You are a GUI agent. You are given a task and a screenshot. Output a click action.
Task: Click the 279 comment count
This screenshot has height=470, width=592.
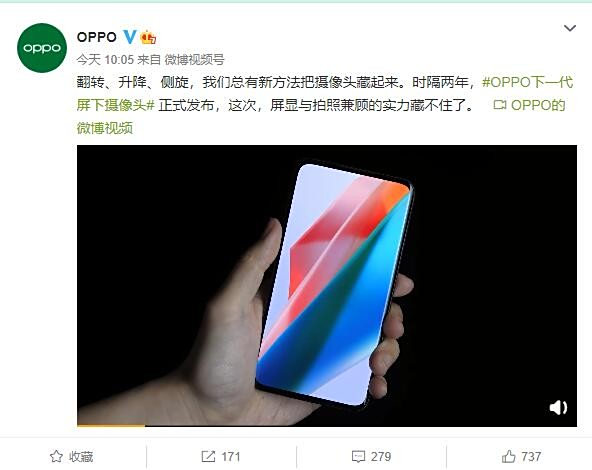click(381, 456)
